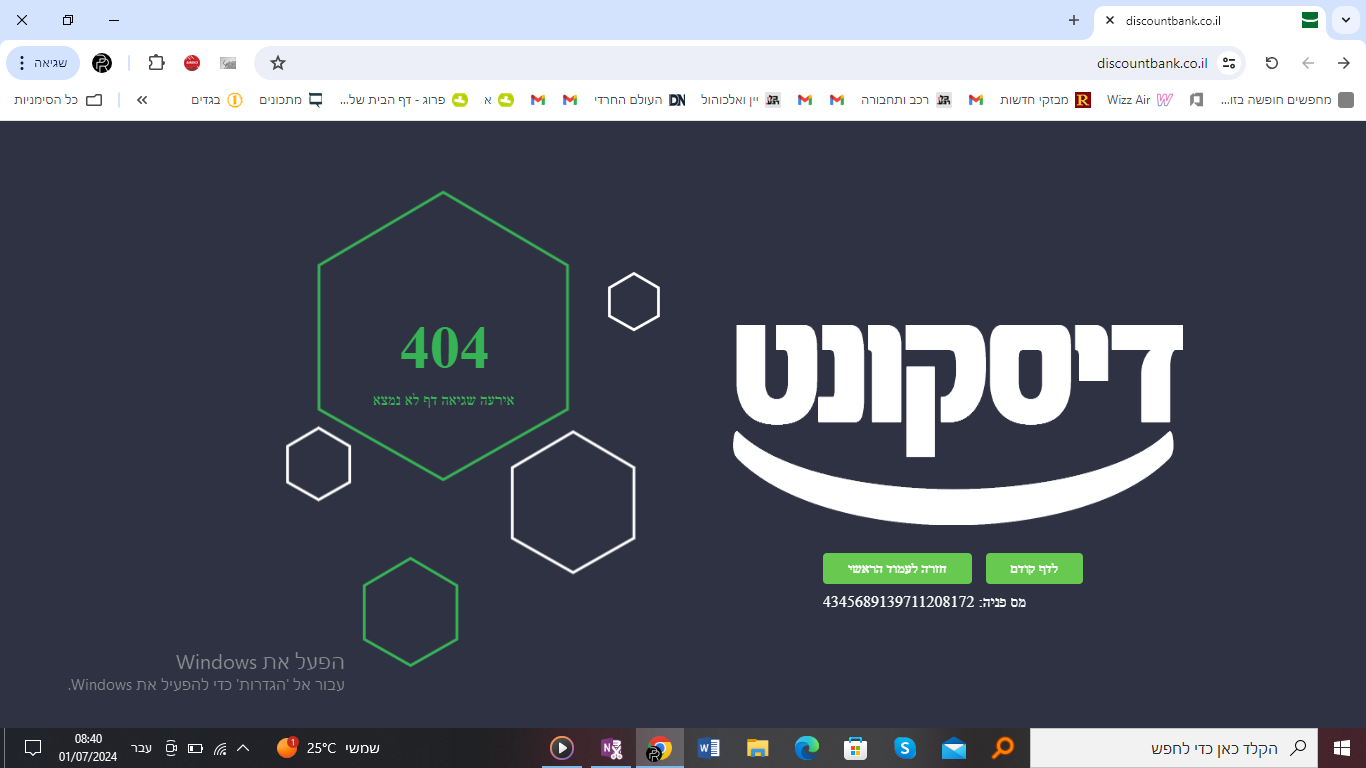This screenshot has height=768, width=1366.
Task: Open Microsoft Edge from the taskbar
Action: click(807, 748)
